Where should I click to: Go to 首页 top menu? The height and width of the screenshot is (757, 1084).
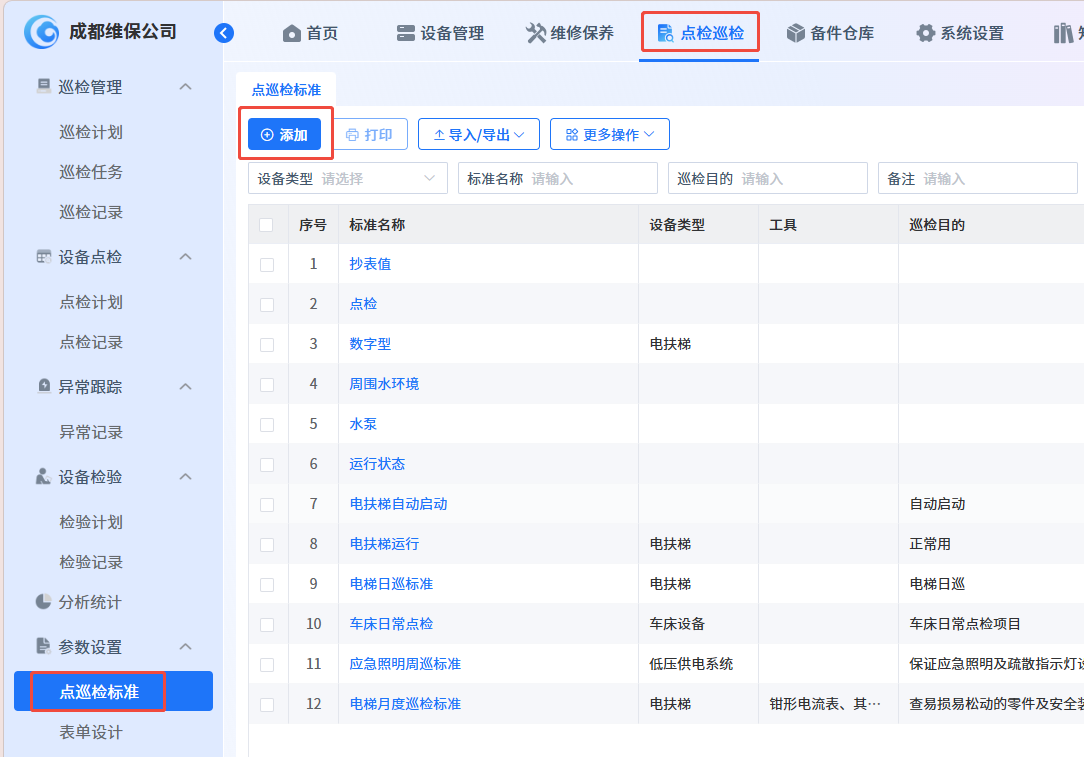(311, 33)
